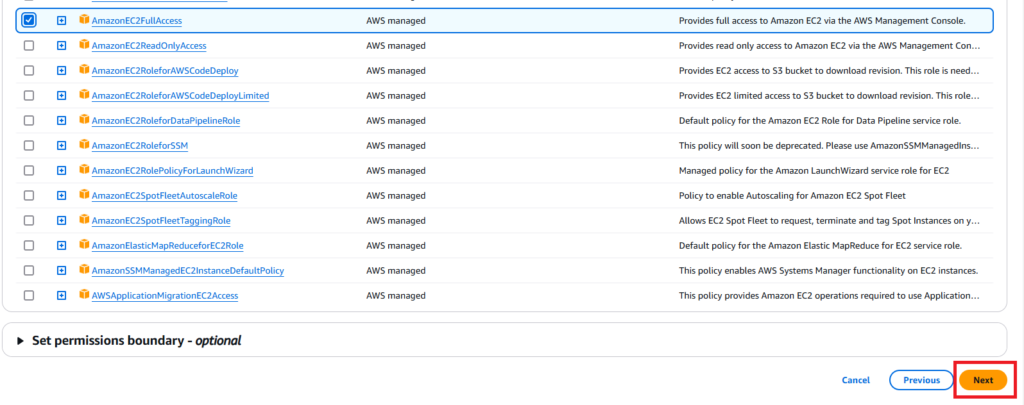Click the policy icon next to AmazonEC2RoleforSSM
This screenshot has width=1024, height=405.
[x=85, y=146]
